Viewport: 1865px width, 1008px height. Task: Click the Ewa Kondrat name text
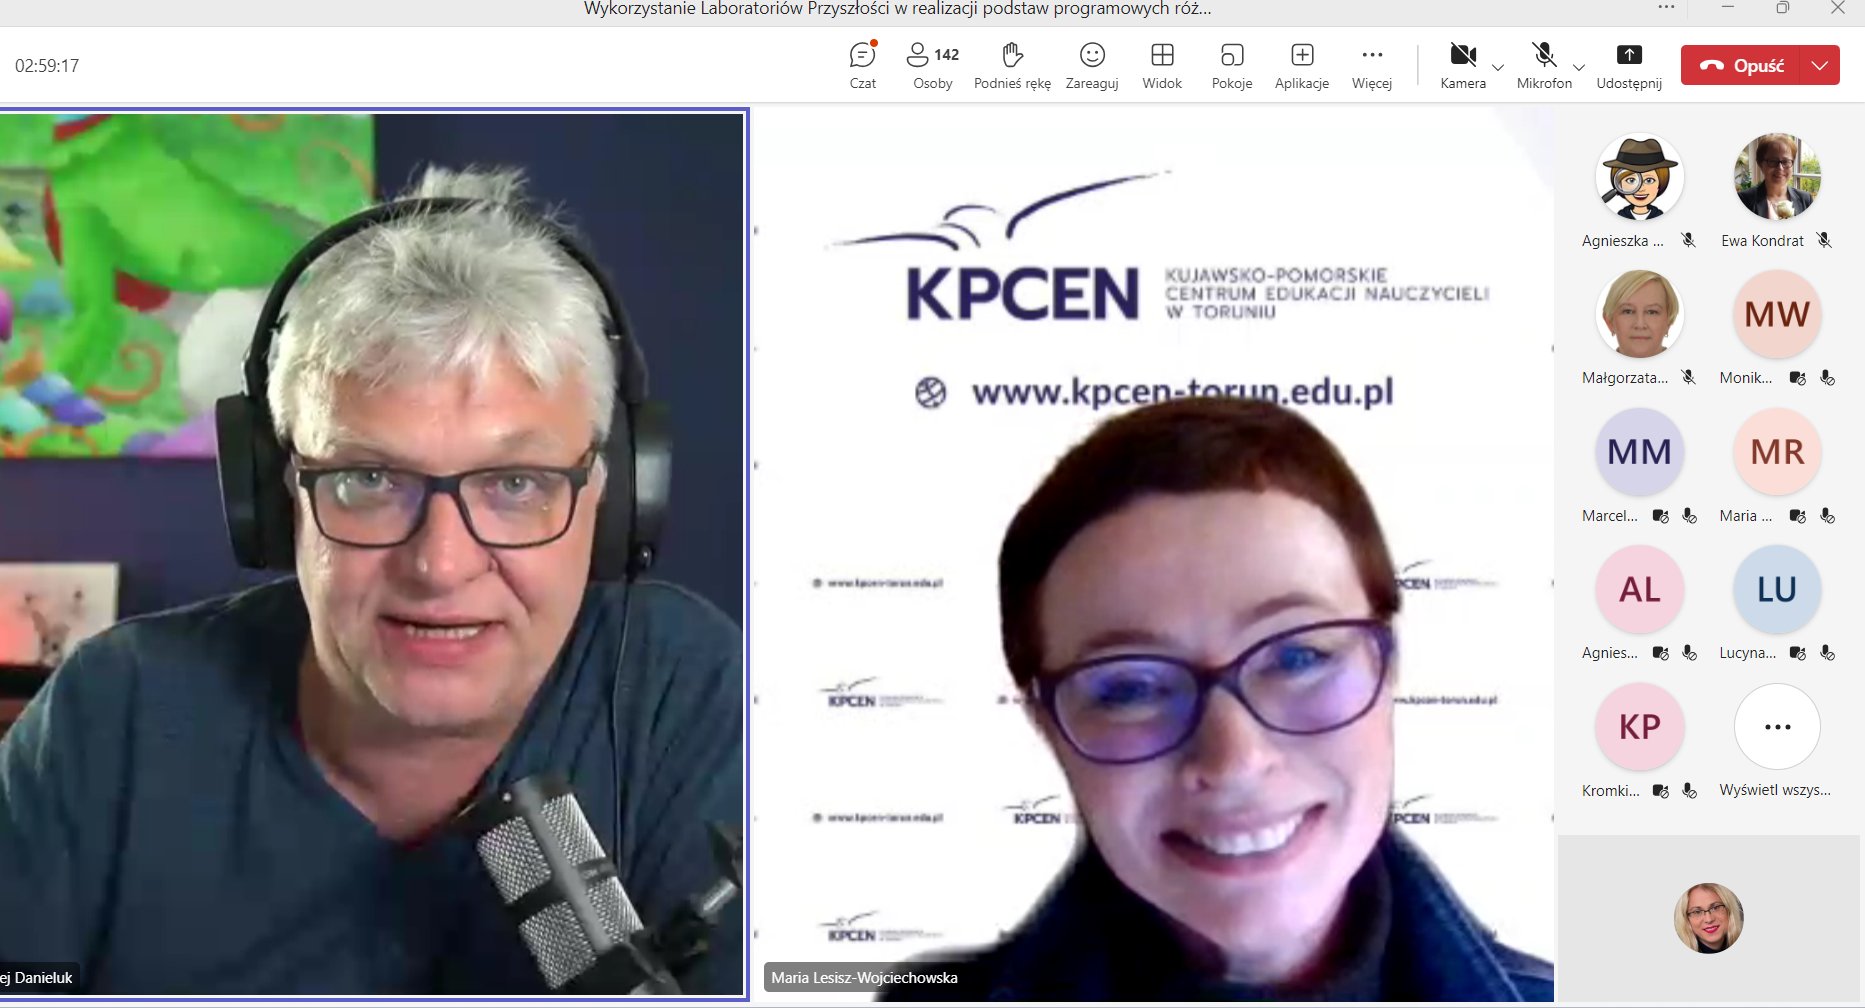pyautogui.click(x=1762, y=241)
